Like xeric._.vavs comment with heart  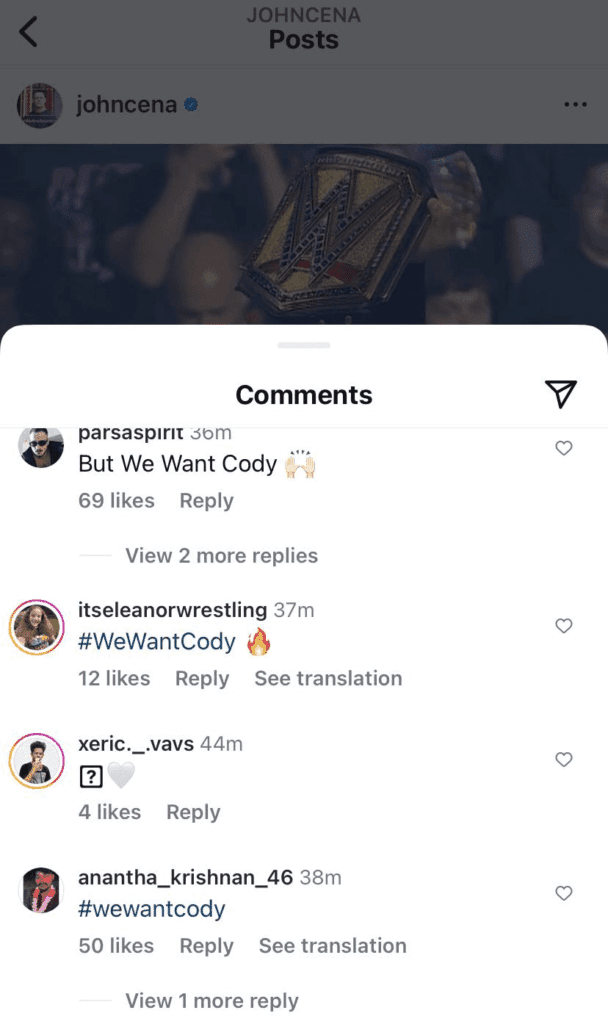pos(564,760)
